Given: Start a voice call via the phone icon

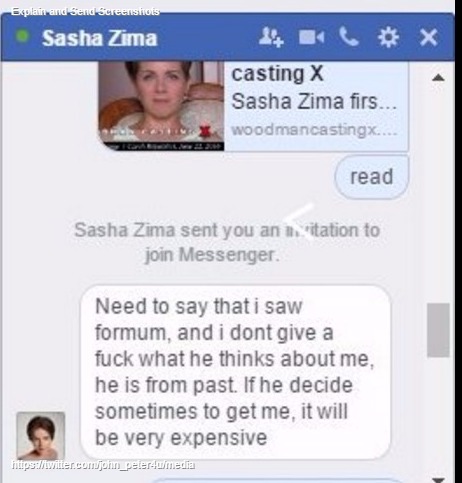Looking at the screenshot, I should click(349, 37).
